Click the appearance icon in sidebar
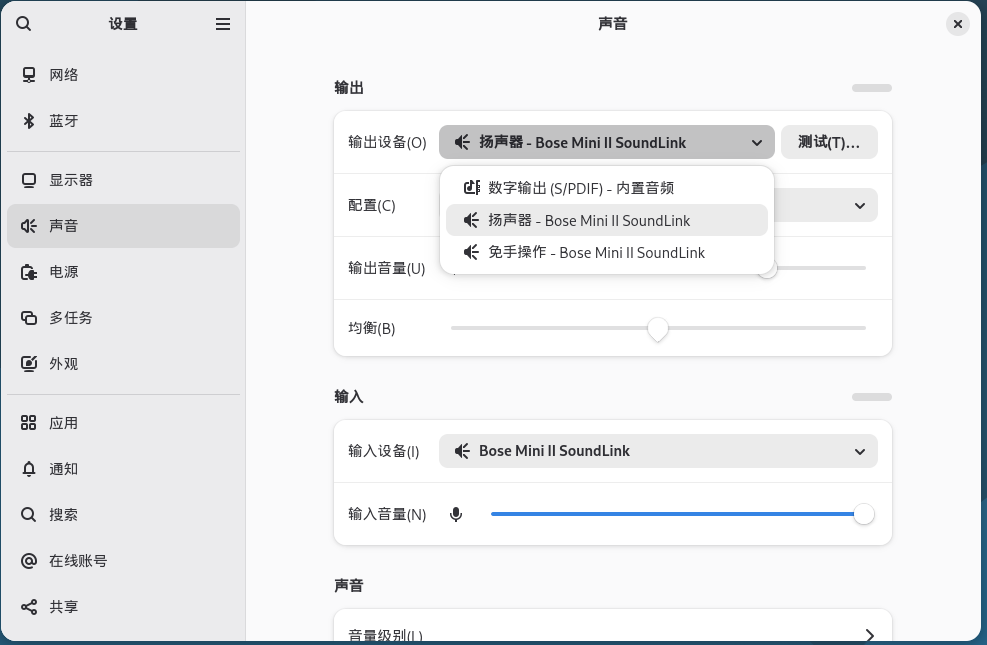Image resolution: width=987 pixels, height=645 pixels. point(29,364)
